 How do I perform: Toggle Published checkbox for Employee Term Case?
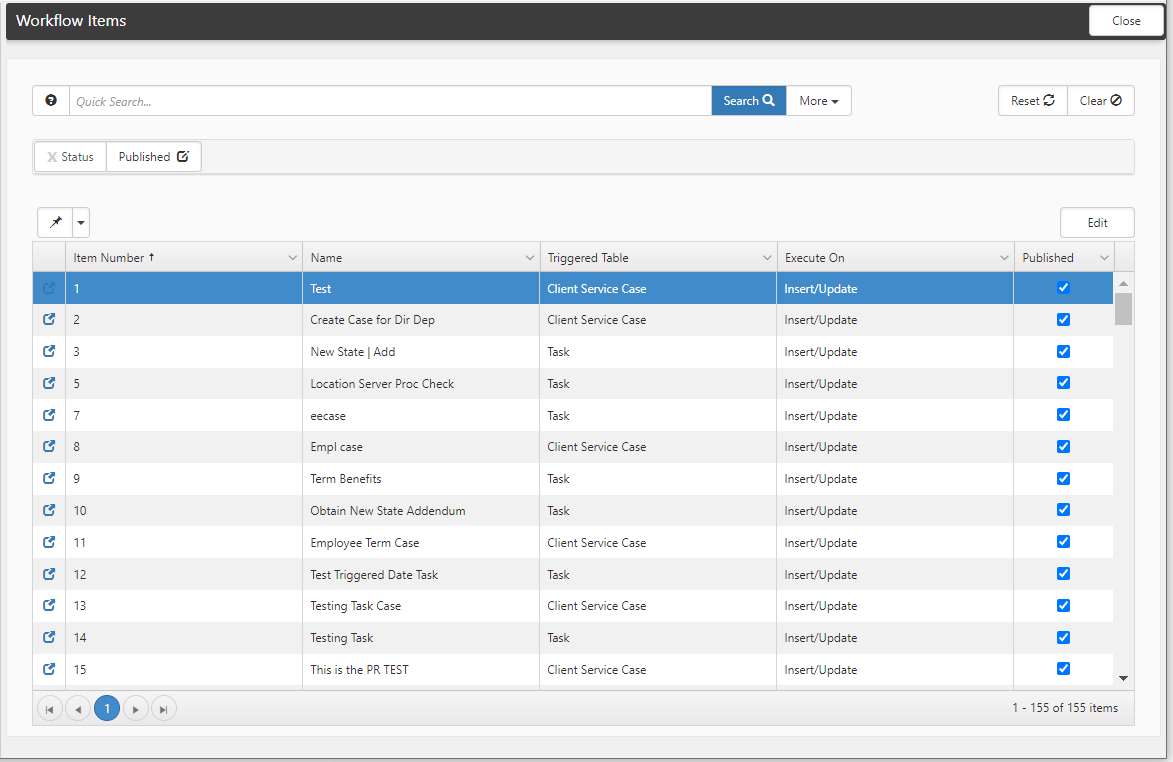1063,542
